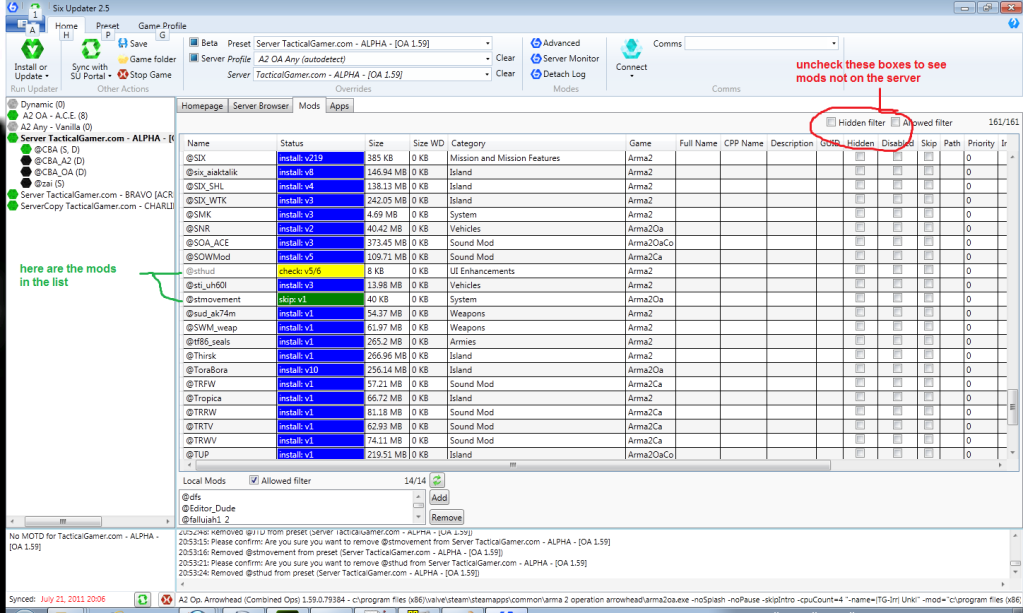Click the Remove local mod button
The image size is (1023, 613).
[446, 517]
